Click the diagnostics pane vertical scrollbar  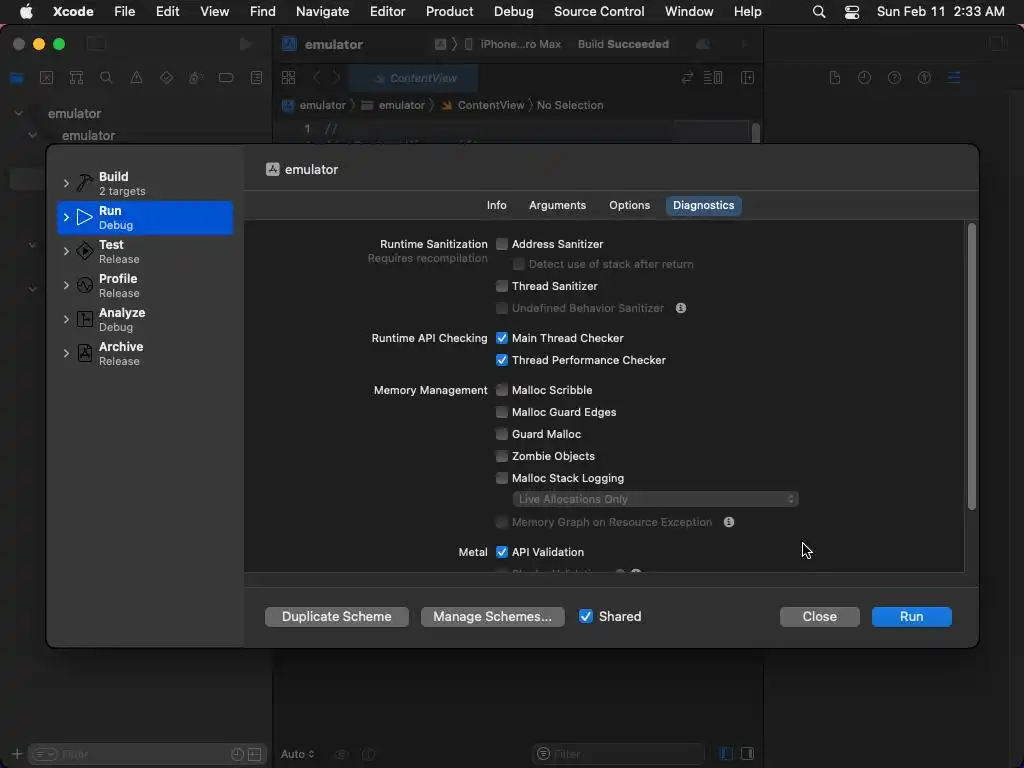(972, 366)
